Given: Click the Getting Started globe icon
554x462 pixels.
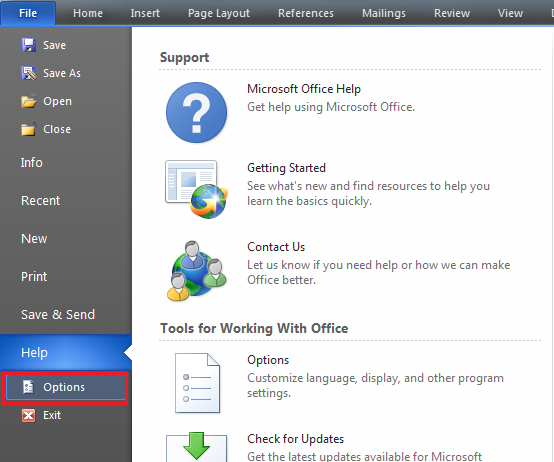Looking at the screenshot, I should coord(196,189).
